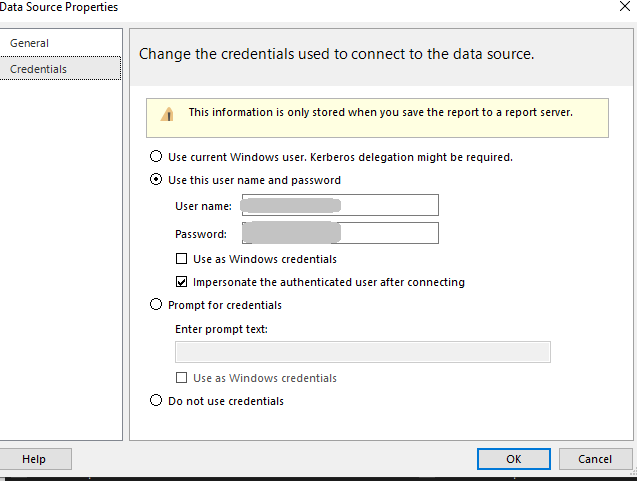This screenshot has width=637, height=481.
Task: Click the Enter prompt text box
Action: click(363, 352)
